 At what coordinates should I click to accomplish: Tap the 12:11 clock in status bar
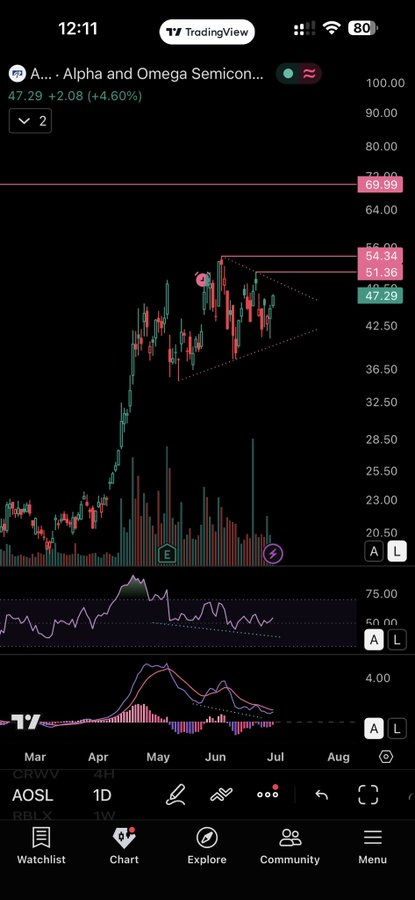(78, 29)
